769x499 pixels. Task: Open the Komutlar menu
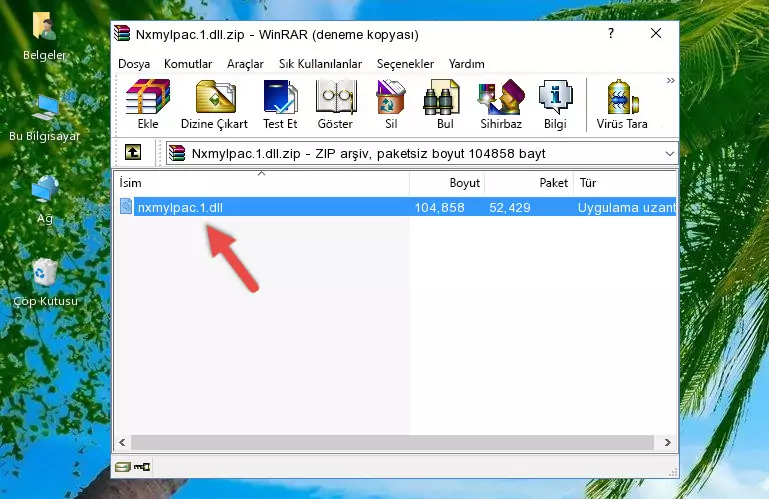[x=188, y=64]
